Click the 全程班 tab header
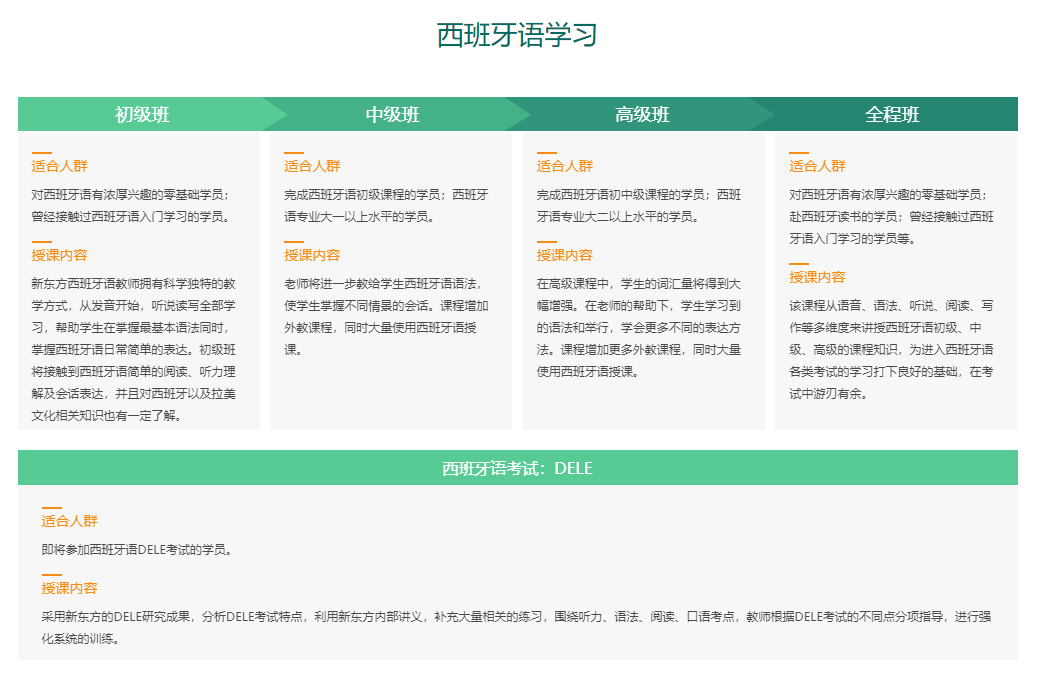The height and width of the screenshot is (697, 1055). pos(892,115)
